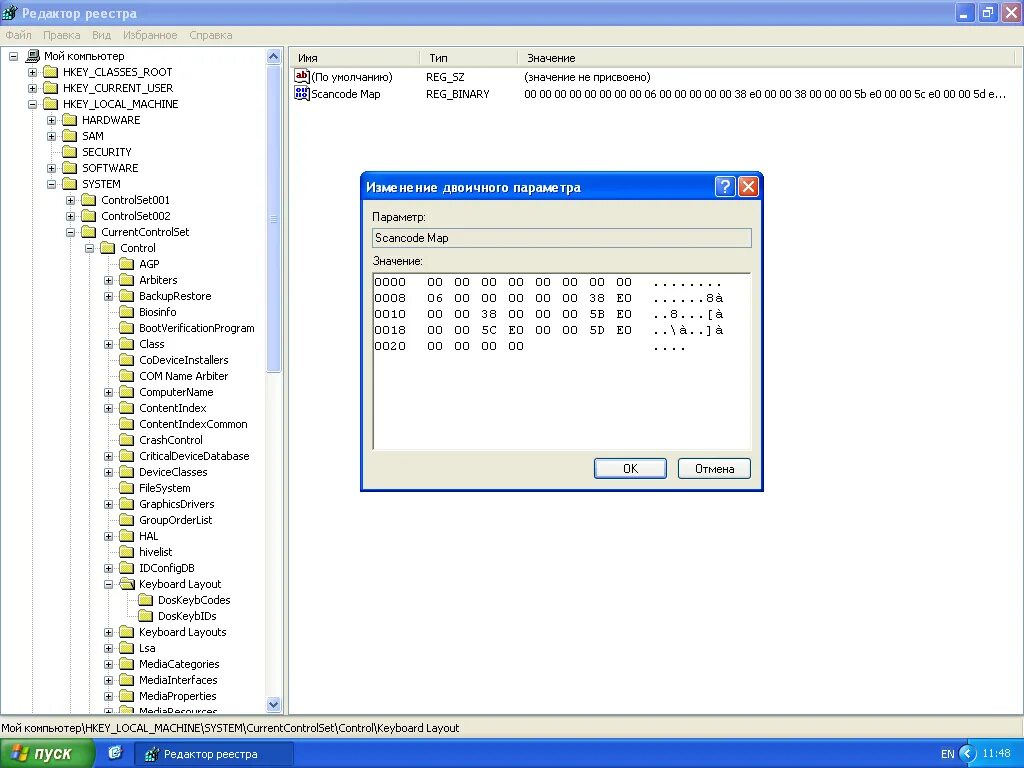Open the Правка menu
Viewport: 1024px width, 768px height.
tap(61, 35)
